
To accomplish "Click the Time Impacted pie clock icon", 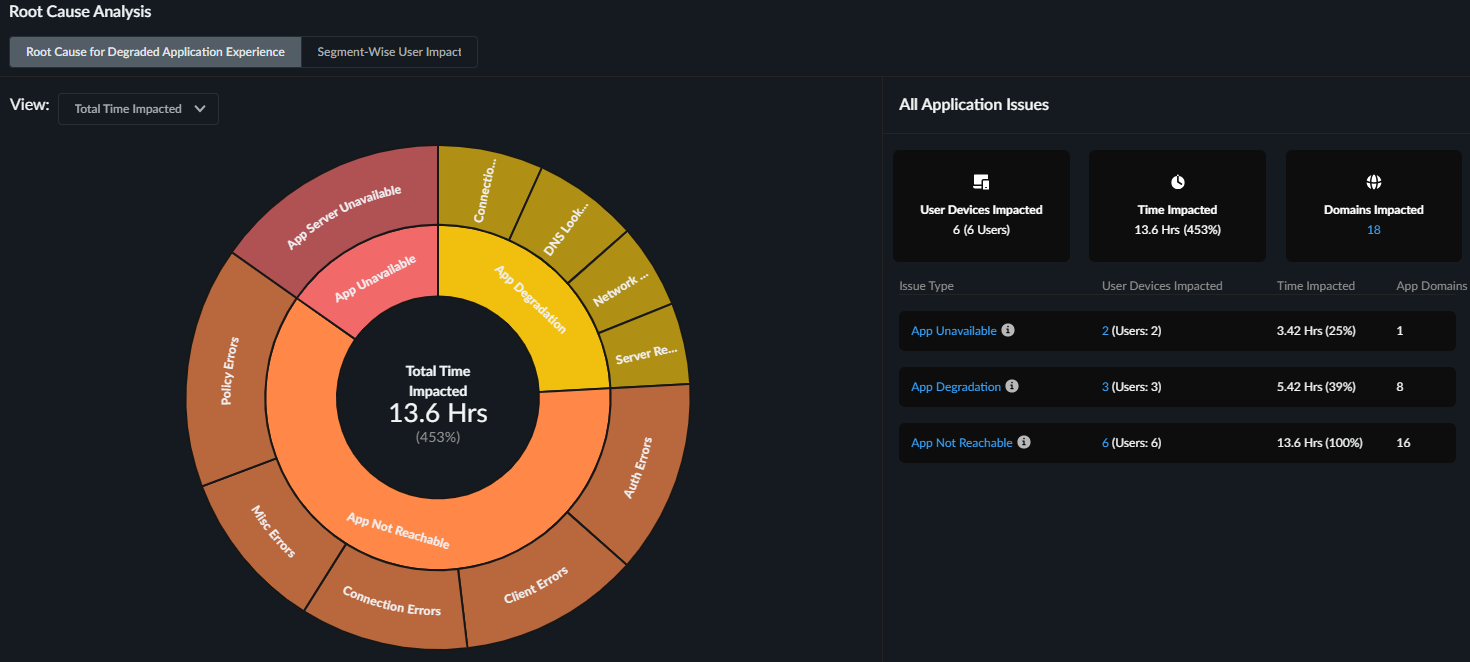I will coord(1177,182).
